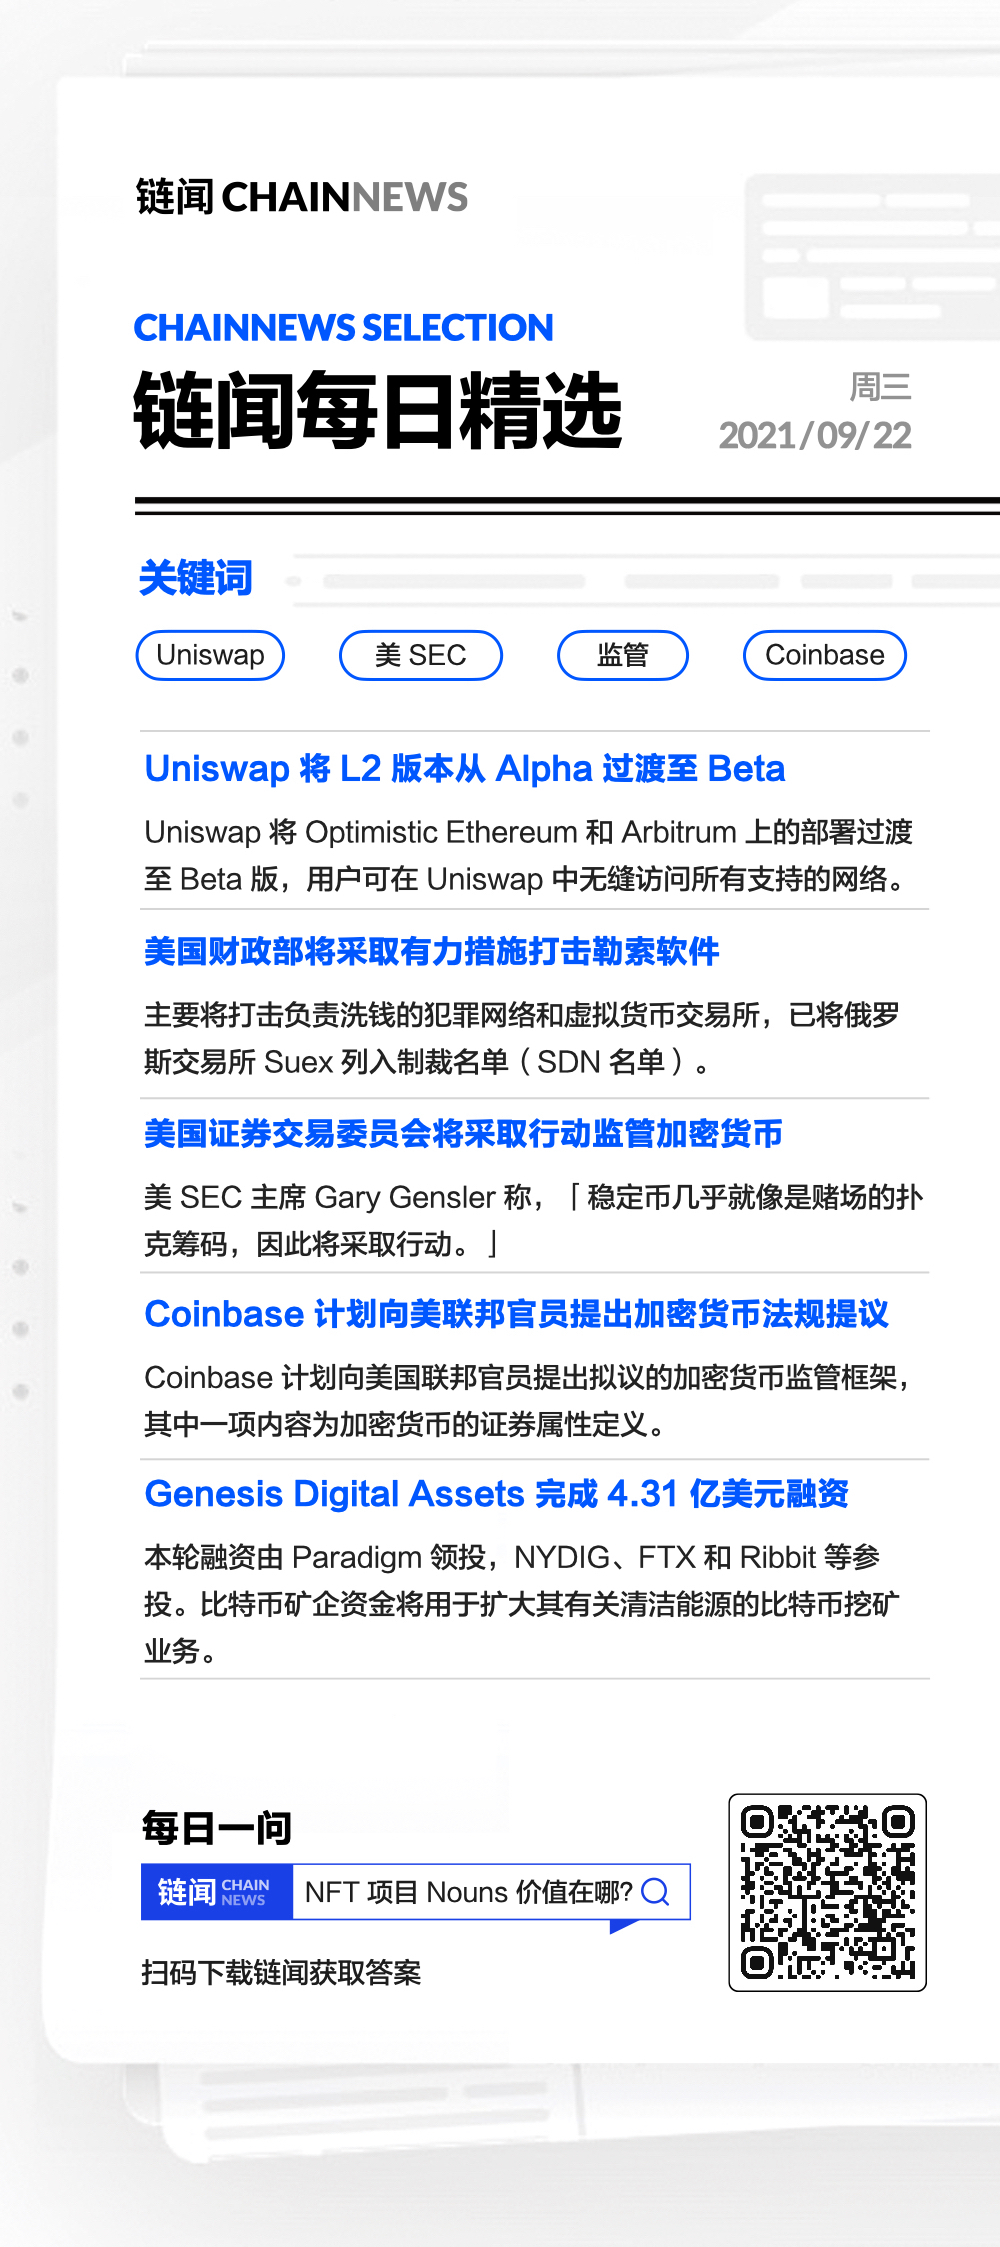Click the search magnifier icon in daily question
This screenshot has width=1000, height=2247.
point(656,1891)
